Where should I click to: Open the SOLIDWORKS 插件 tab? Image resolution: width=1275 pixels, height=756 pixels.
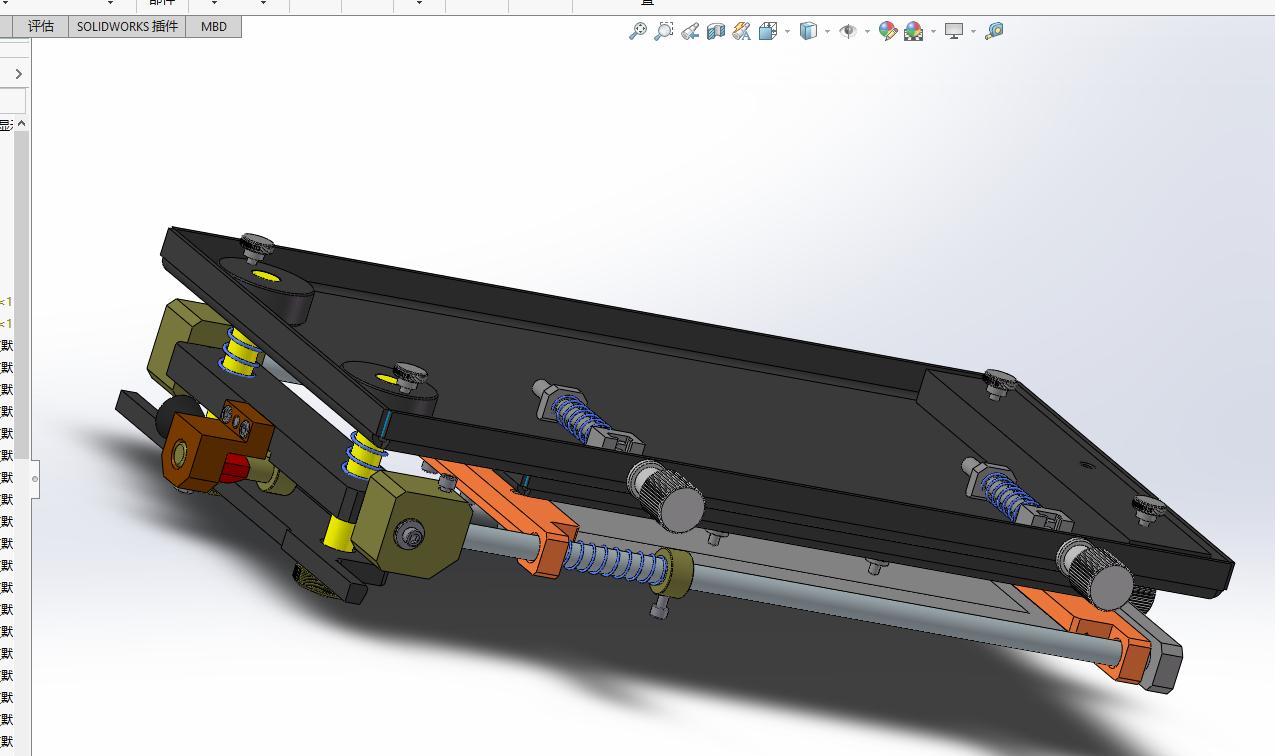coord(127,27)
